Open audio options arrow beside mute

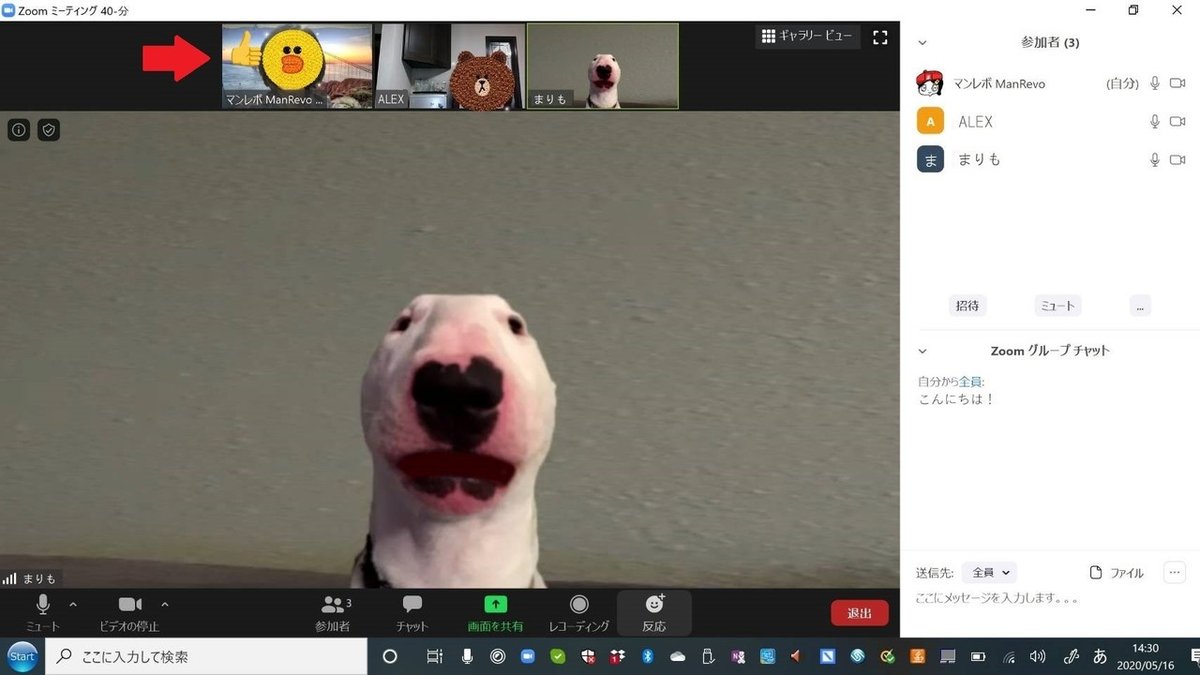pos(73,604)
